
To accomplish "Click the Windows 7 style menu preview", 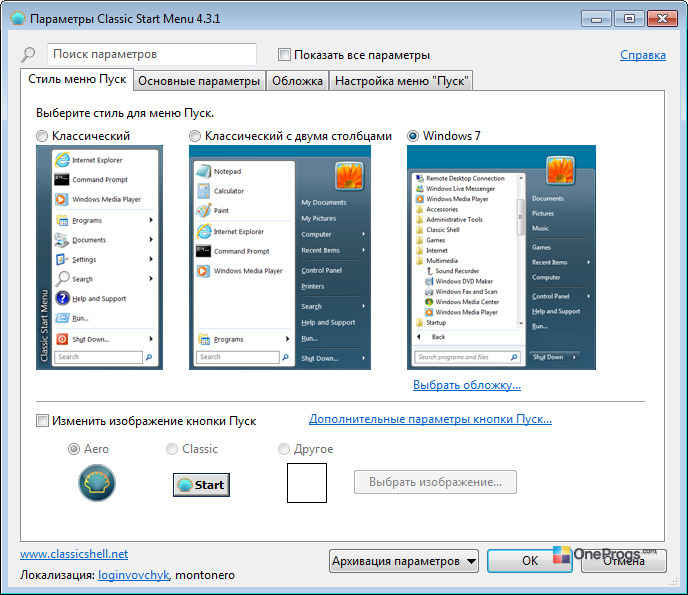I will [502, 258].
